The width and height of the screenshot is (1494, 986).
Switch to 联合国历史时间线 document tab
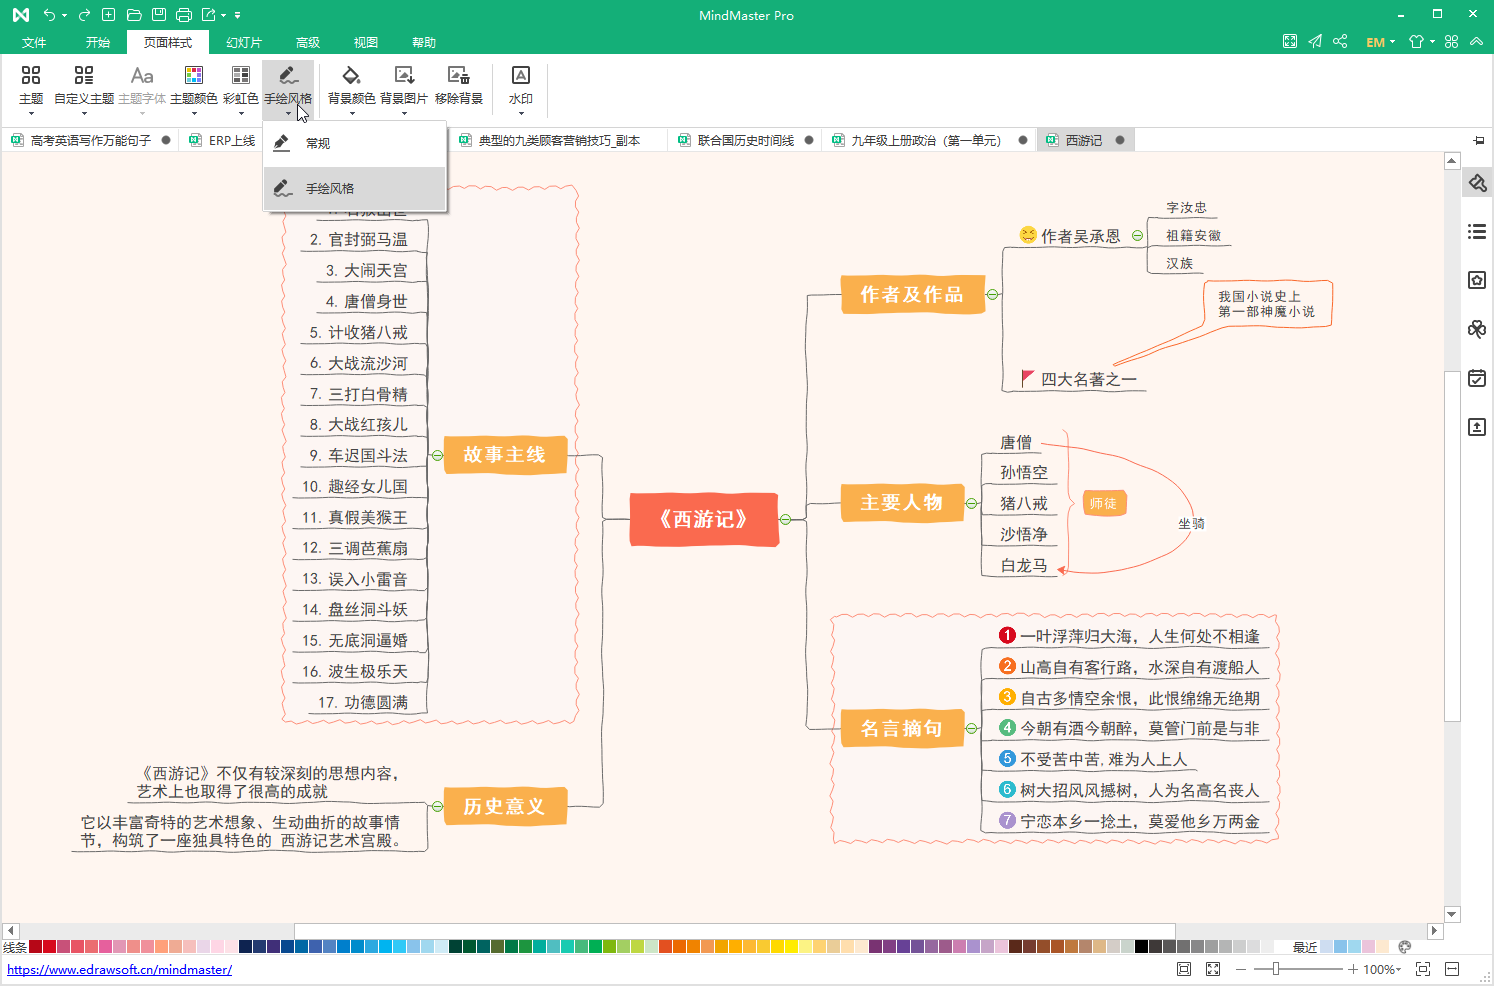746,140
